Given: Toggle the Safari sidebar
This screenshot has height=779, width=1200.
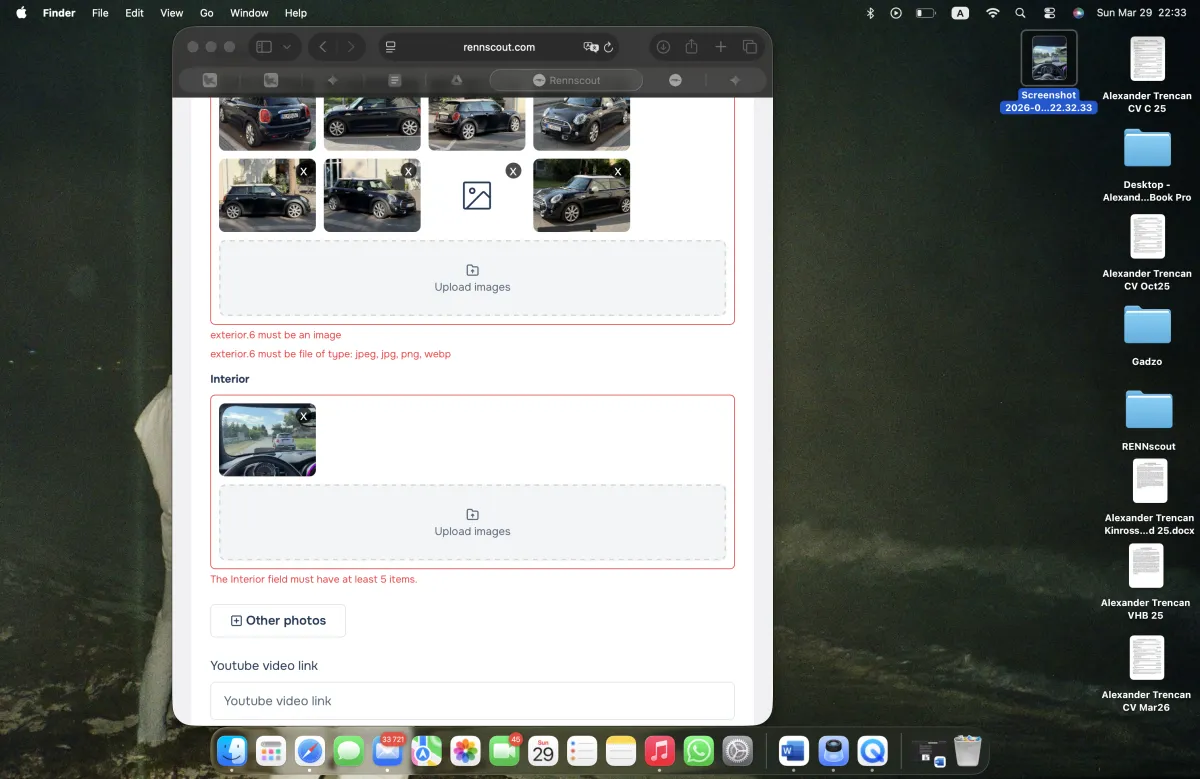Looking at the screenshot, I should (264, 47).
